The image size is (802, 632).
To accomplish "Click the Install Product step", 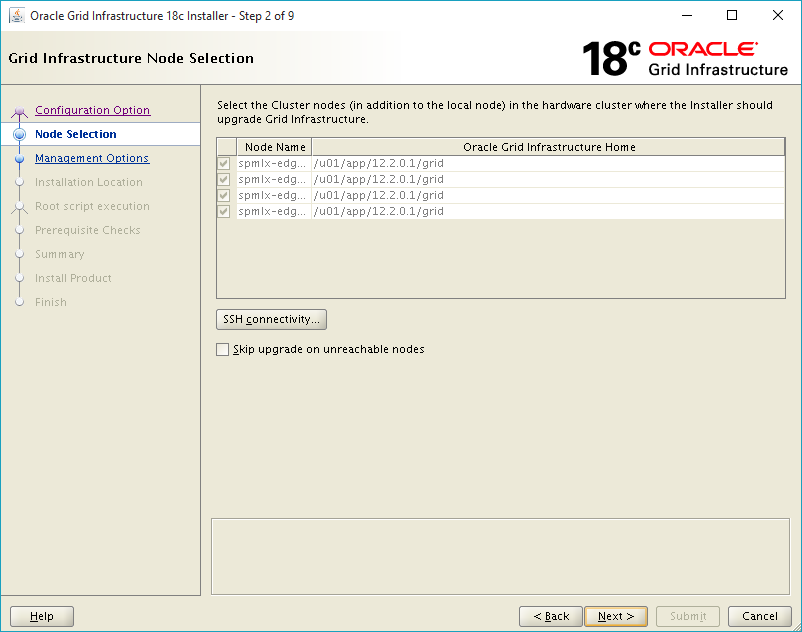I will (73, 278).
